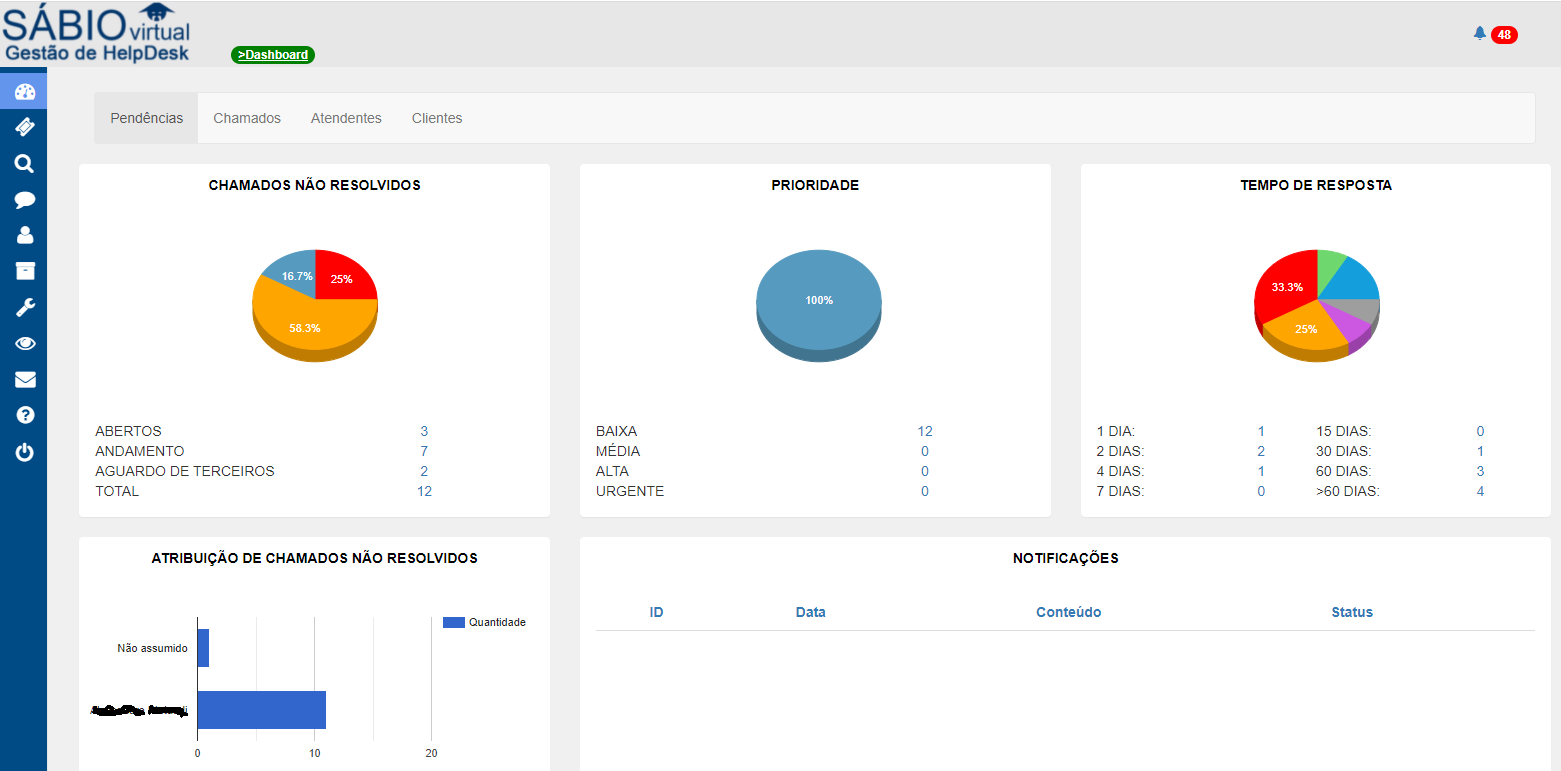Select the Pendências tab
The image size is (1561, 771).
[x=145, y=117]
